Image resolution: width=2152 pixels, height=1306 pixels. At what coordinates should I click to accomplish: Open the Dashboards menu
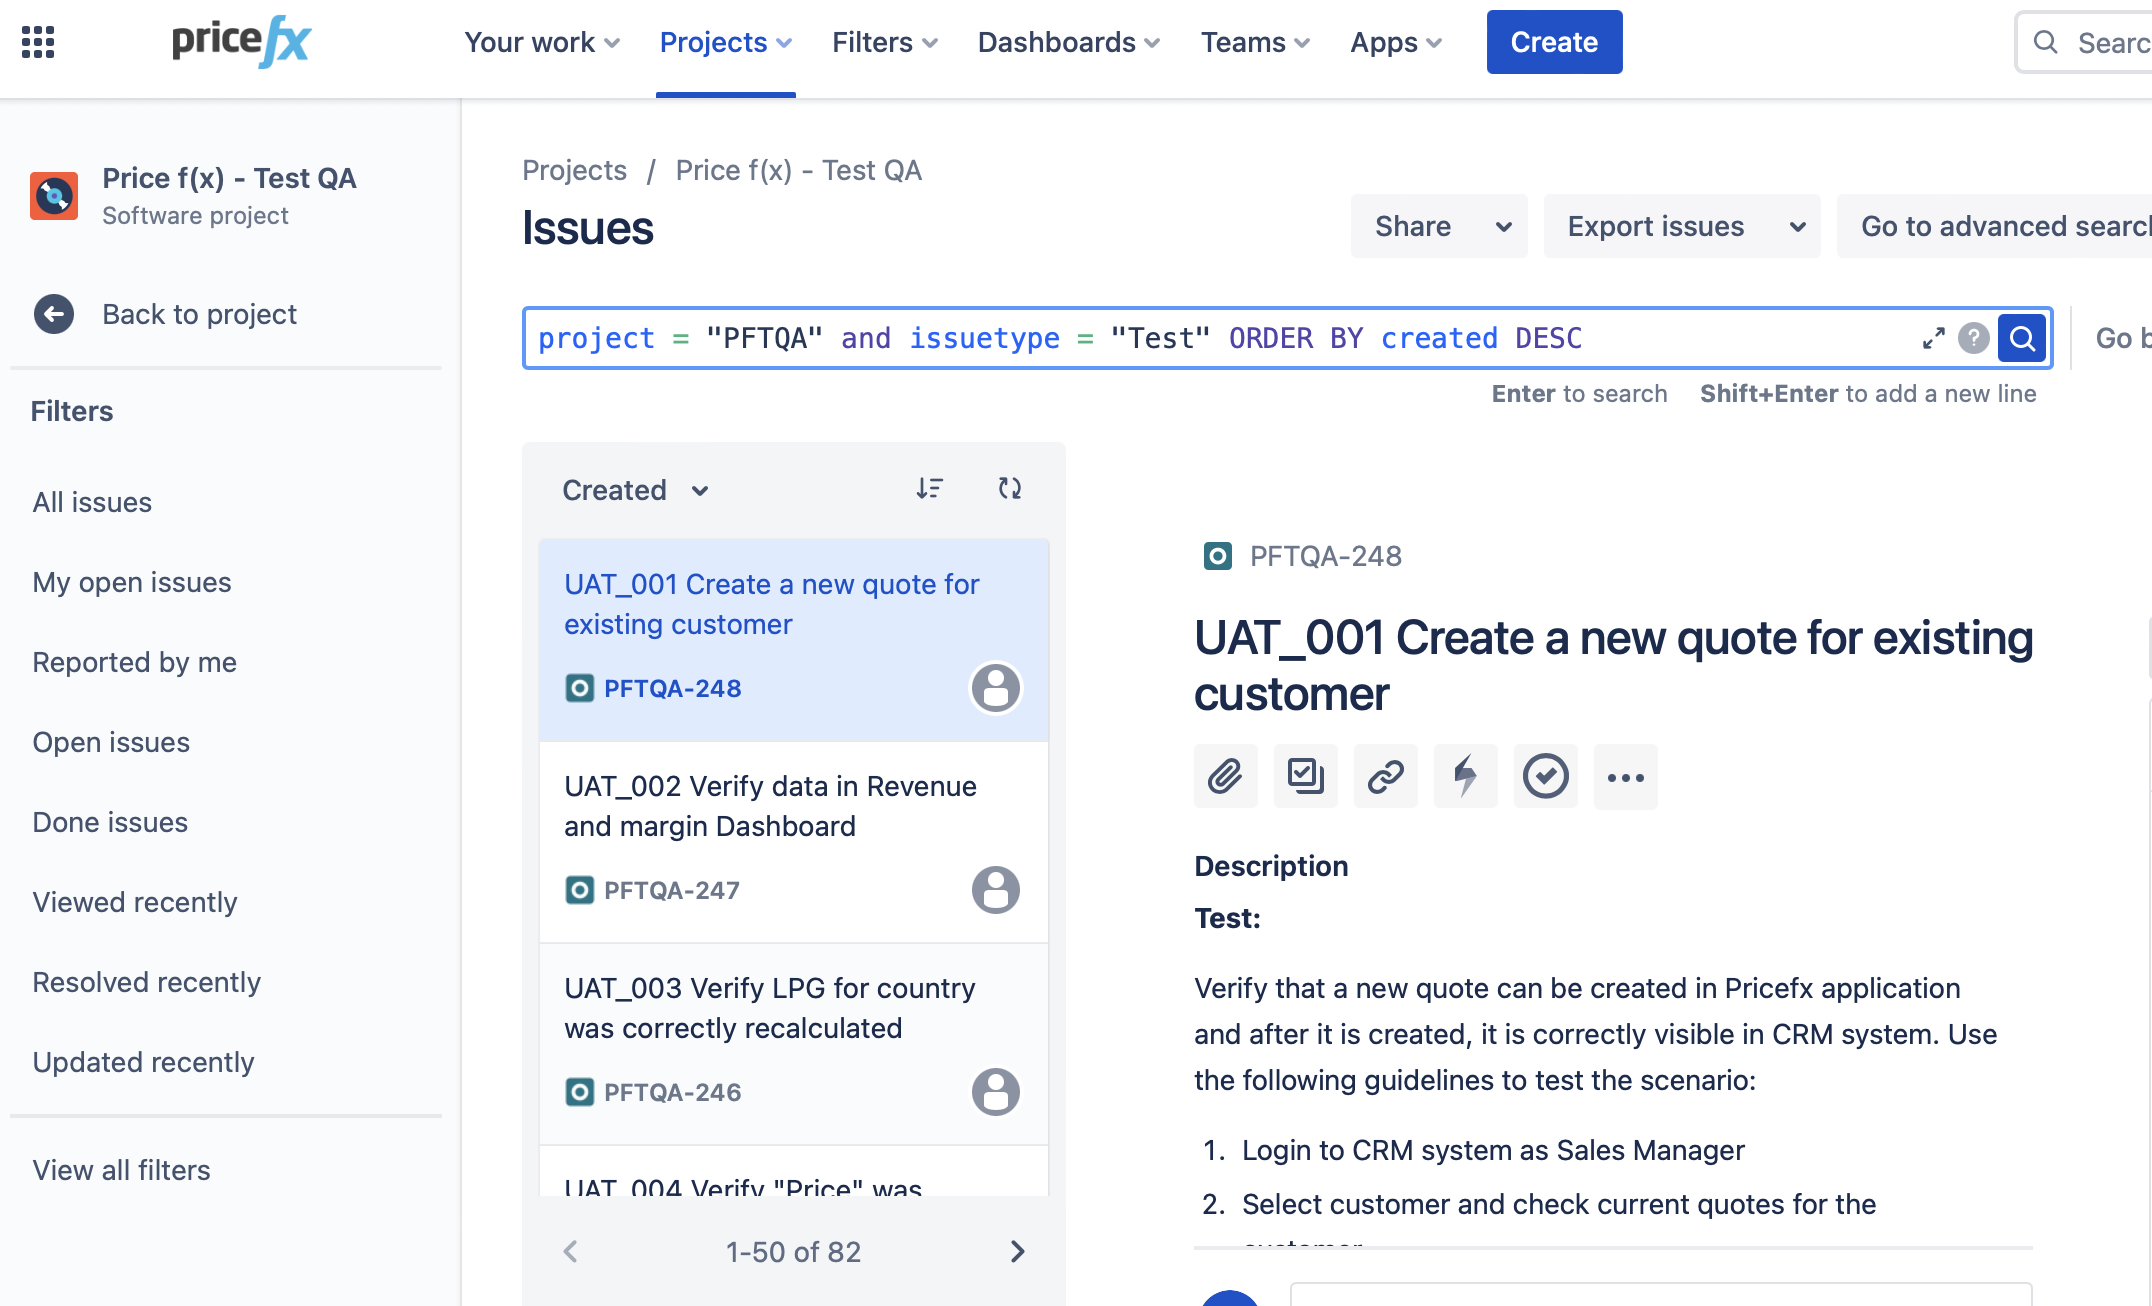pyautogui.click(x=1068, y=42)
